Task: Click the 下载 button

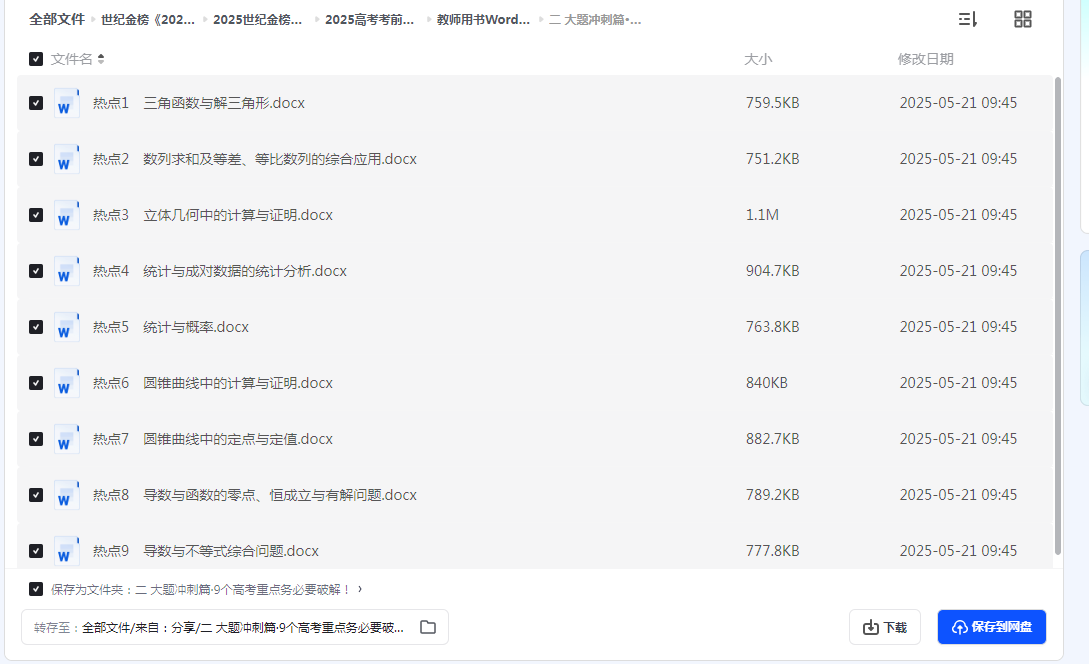Action: click(884, 627)
